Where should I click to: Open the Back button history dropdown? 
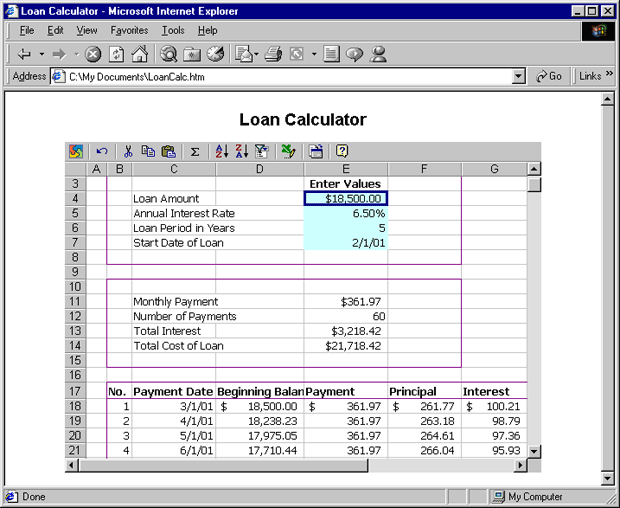click(42, 54)
